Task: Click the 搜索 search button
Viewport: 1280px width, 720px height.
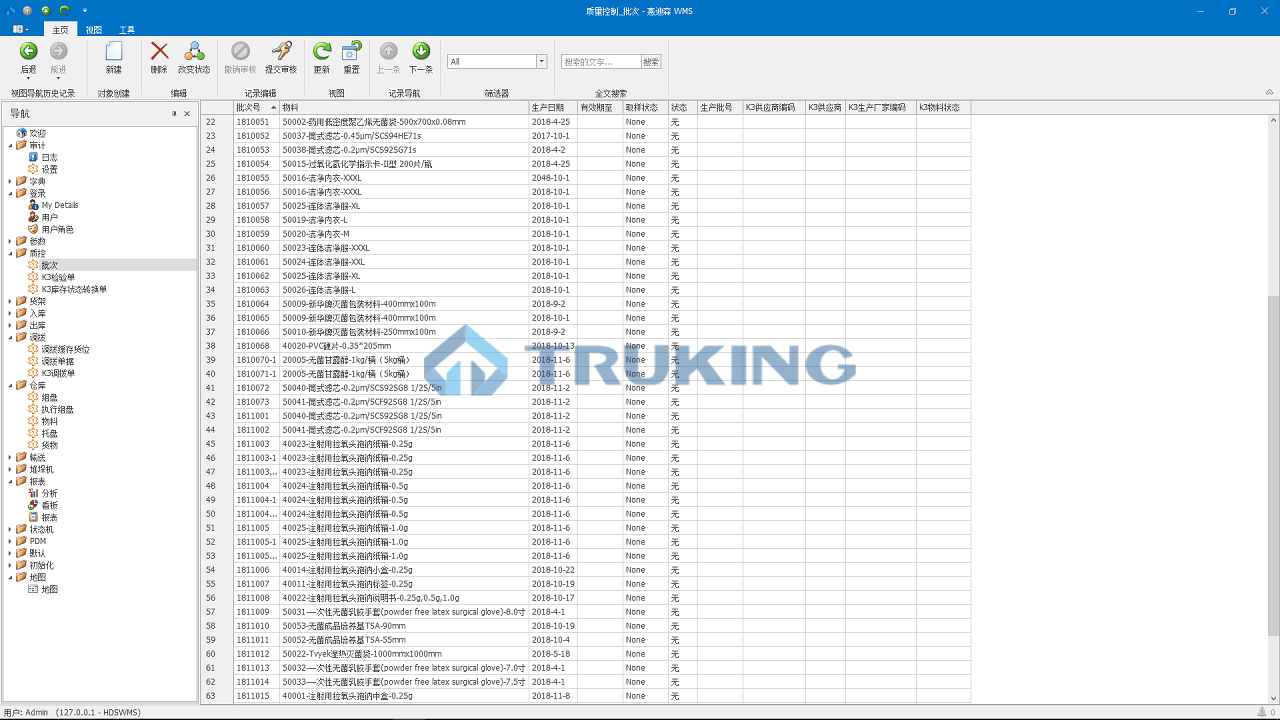Action: point(651,62)
